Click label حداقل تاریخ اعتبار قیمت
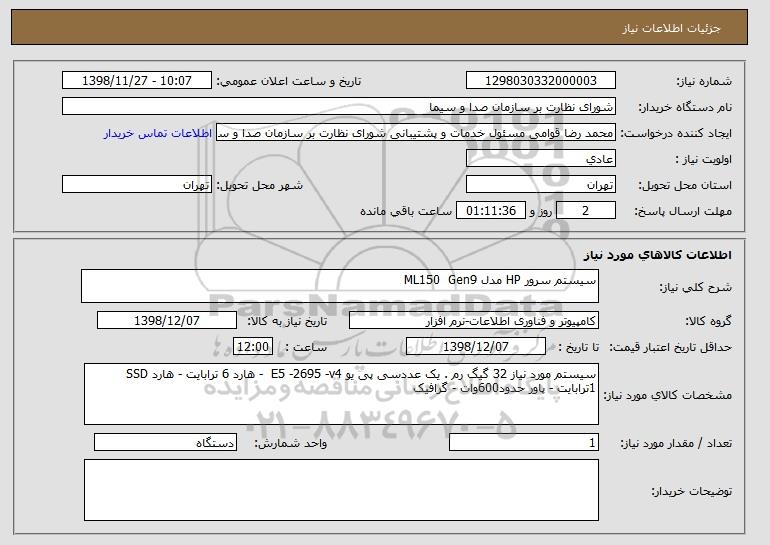The image size is (770, 545). point(671,348)
